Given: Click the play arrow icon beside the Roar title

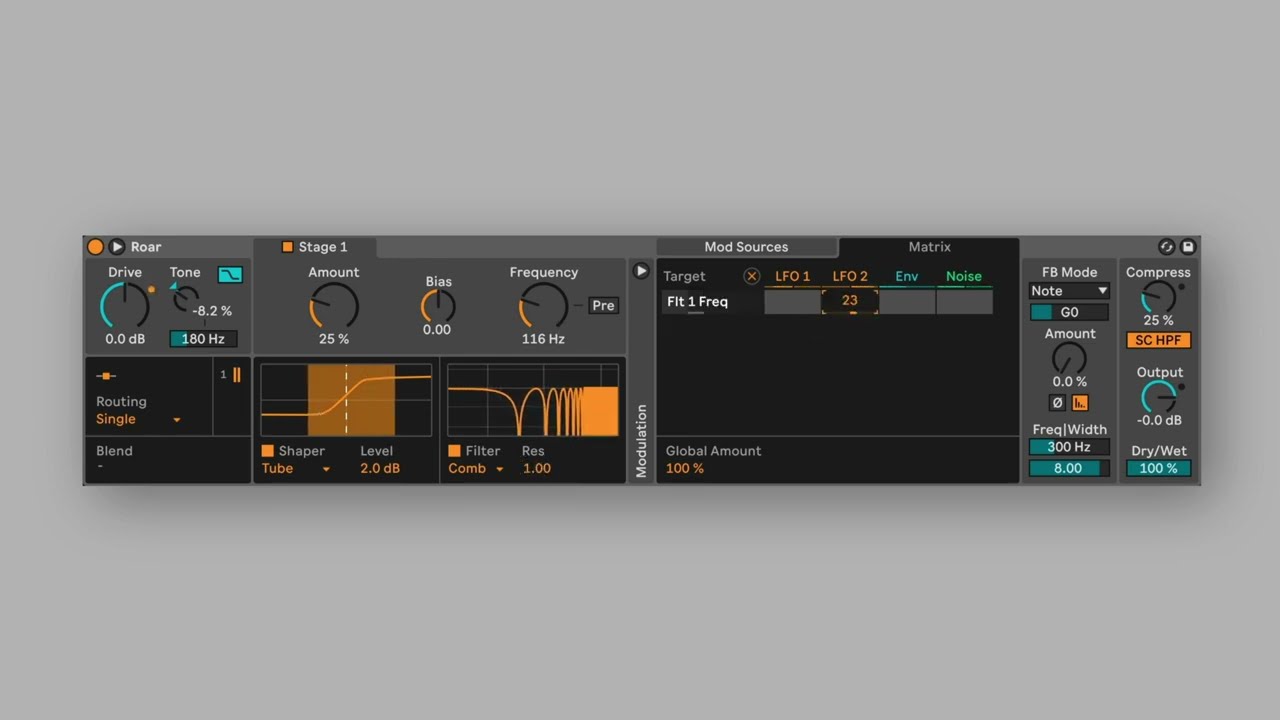Looking at the screenshot, I should 117,247.
